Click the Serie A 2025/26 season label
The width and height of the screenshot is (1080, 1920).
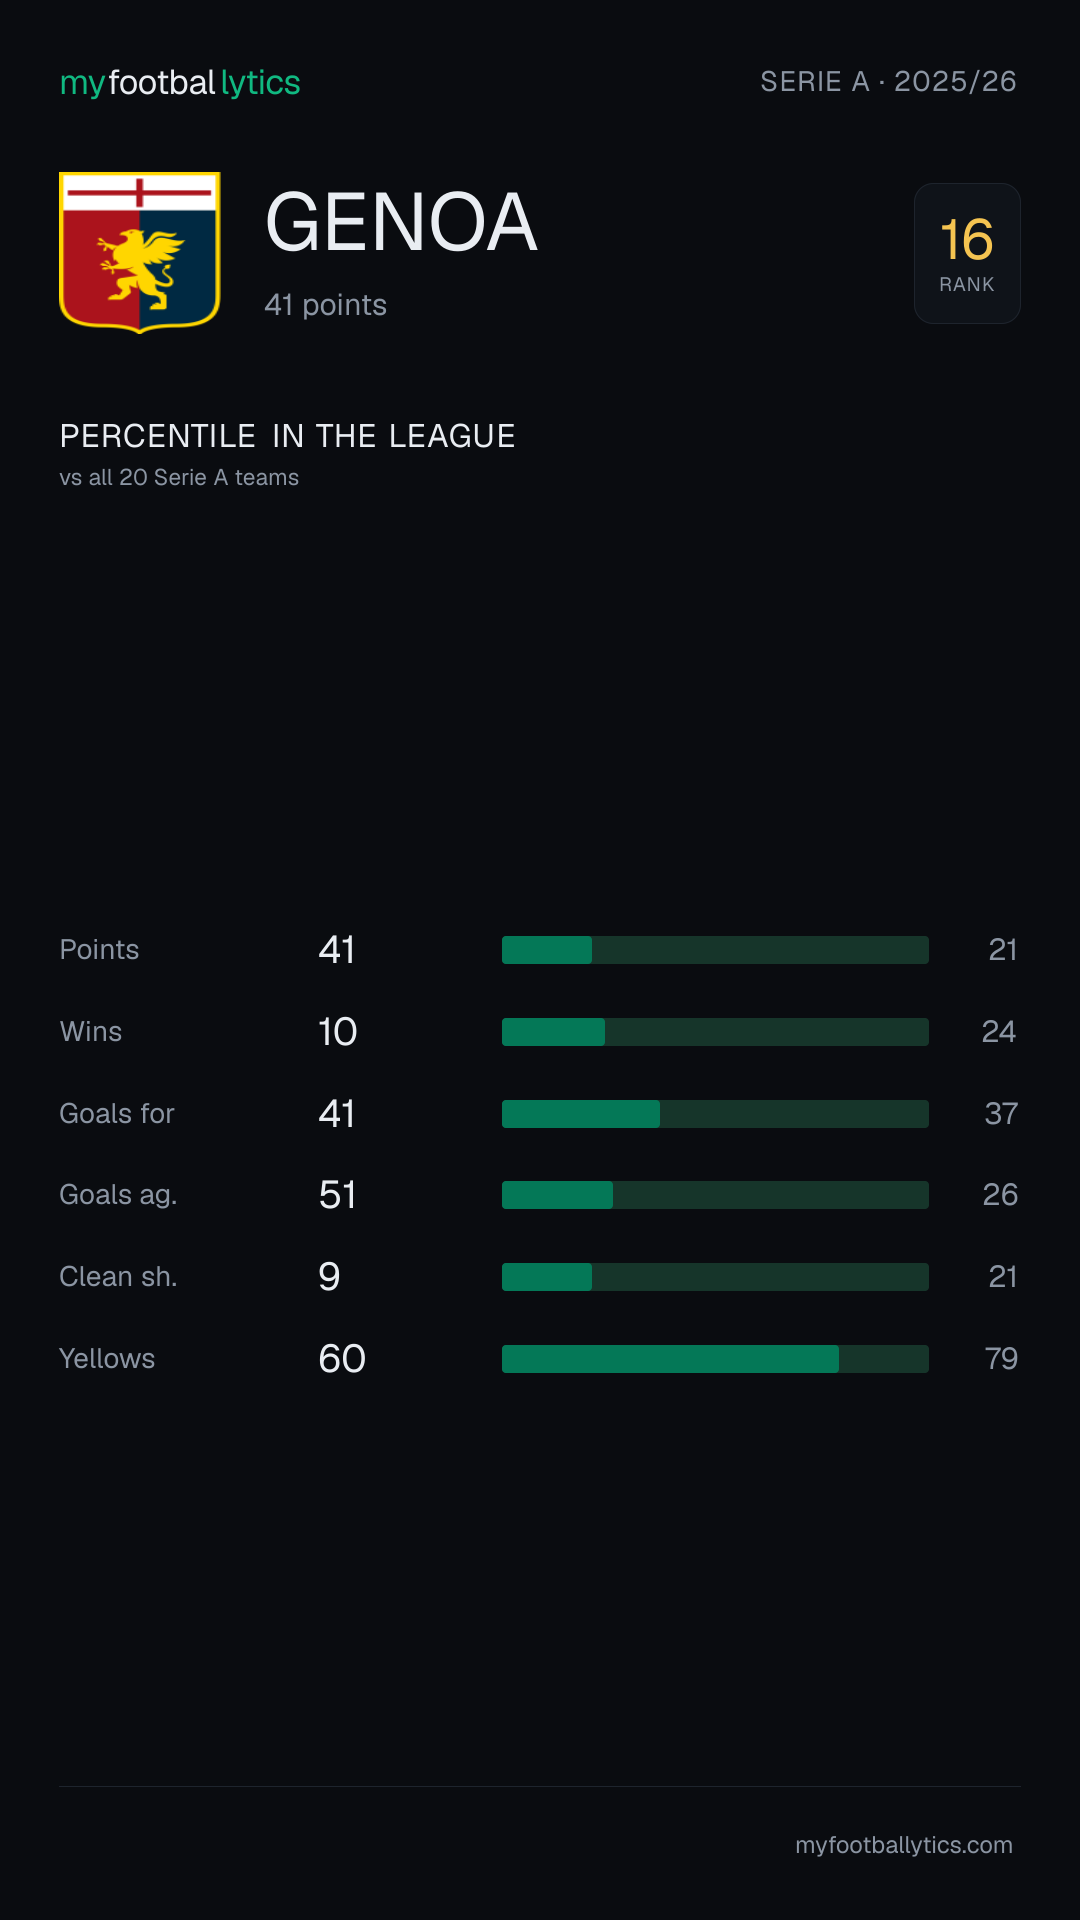888,82
